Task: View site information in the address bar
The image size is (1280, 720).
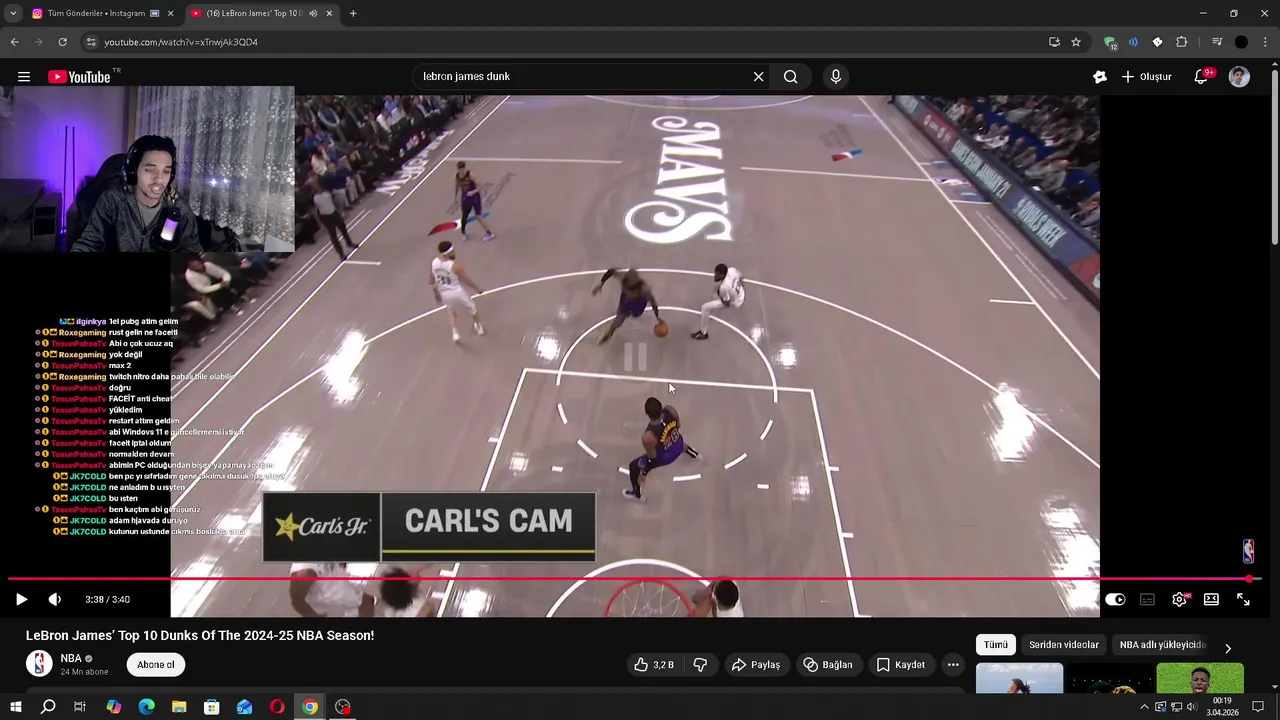Action: tap(91, 42)
